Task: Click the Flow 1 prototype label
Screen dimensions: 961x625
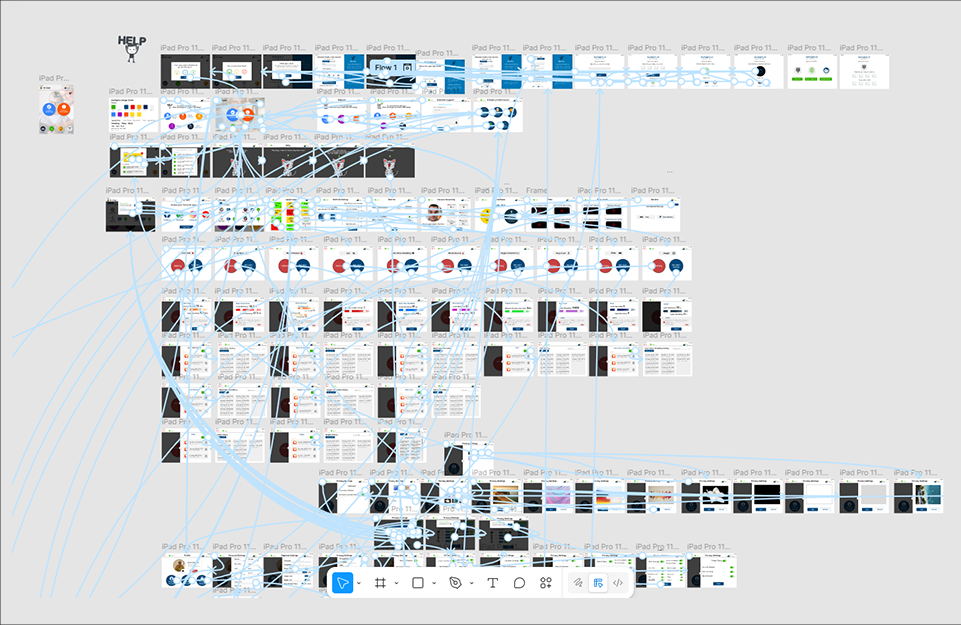Action: point(387,67)
